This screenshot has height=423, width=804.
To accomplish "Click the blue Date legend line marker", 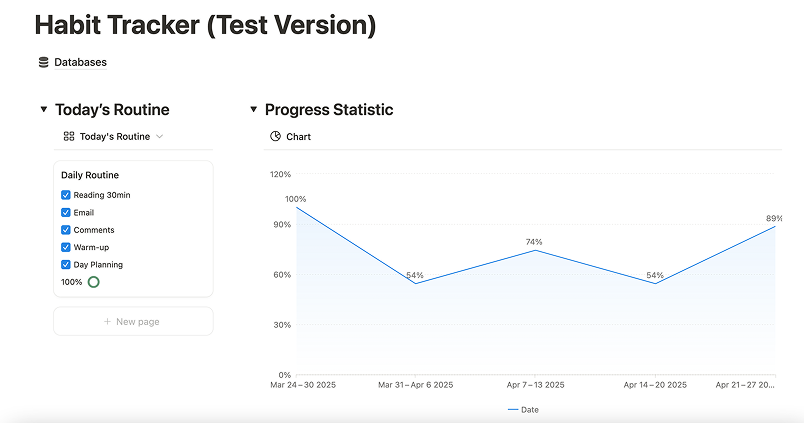I will pos(513,410).
